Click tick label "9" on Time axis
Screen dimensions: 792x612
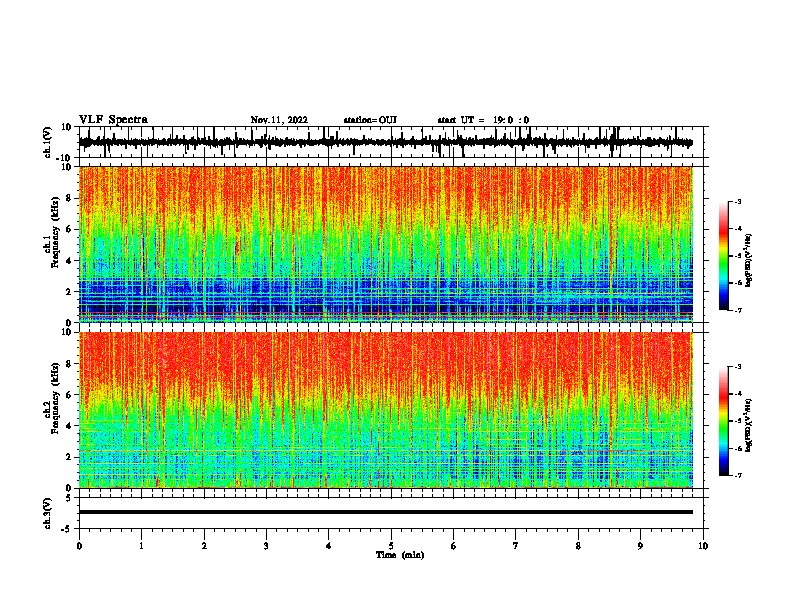click(640, 546)
